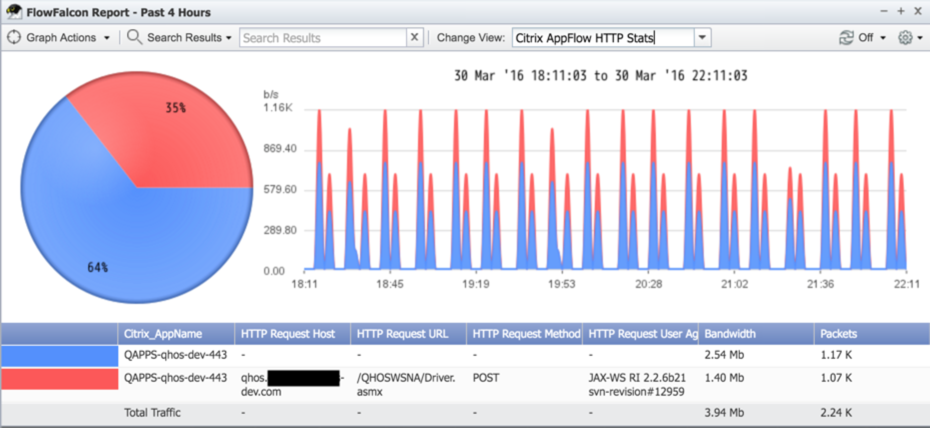Sort by the Bandwidth column header
This screenshot has width=930, height=428.
pyautogui.click(x=756, y=334)
